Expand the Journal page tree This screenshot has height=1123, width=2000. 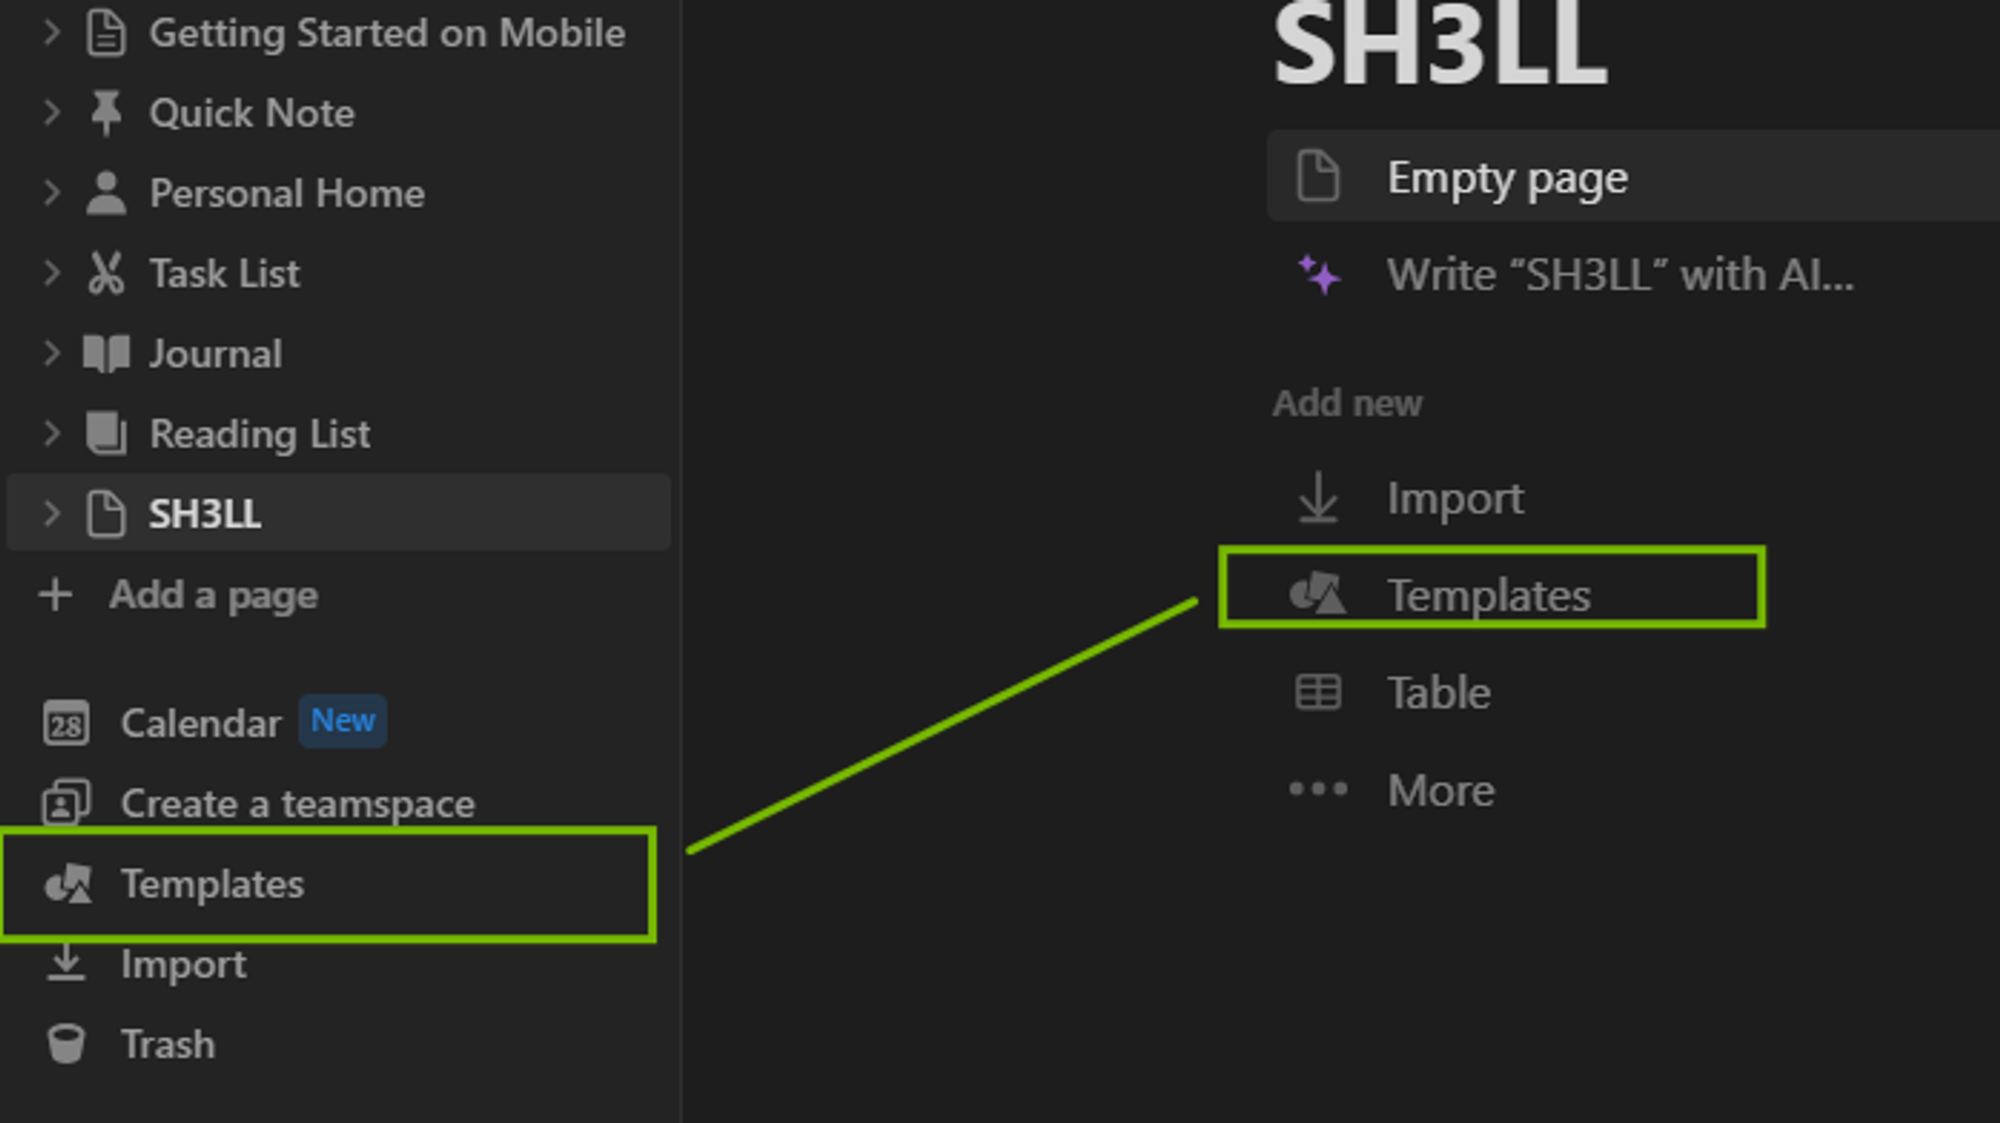pyautogui.click(x=51, y=353)
